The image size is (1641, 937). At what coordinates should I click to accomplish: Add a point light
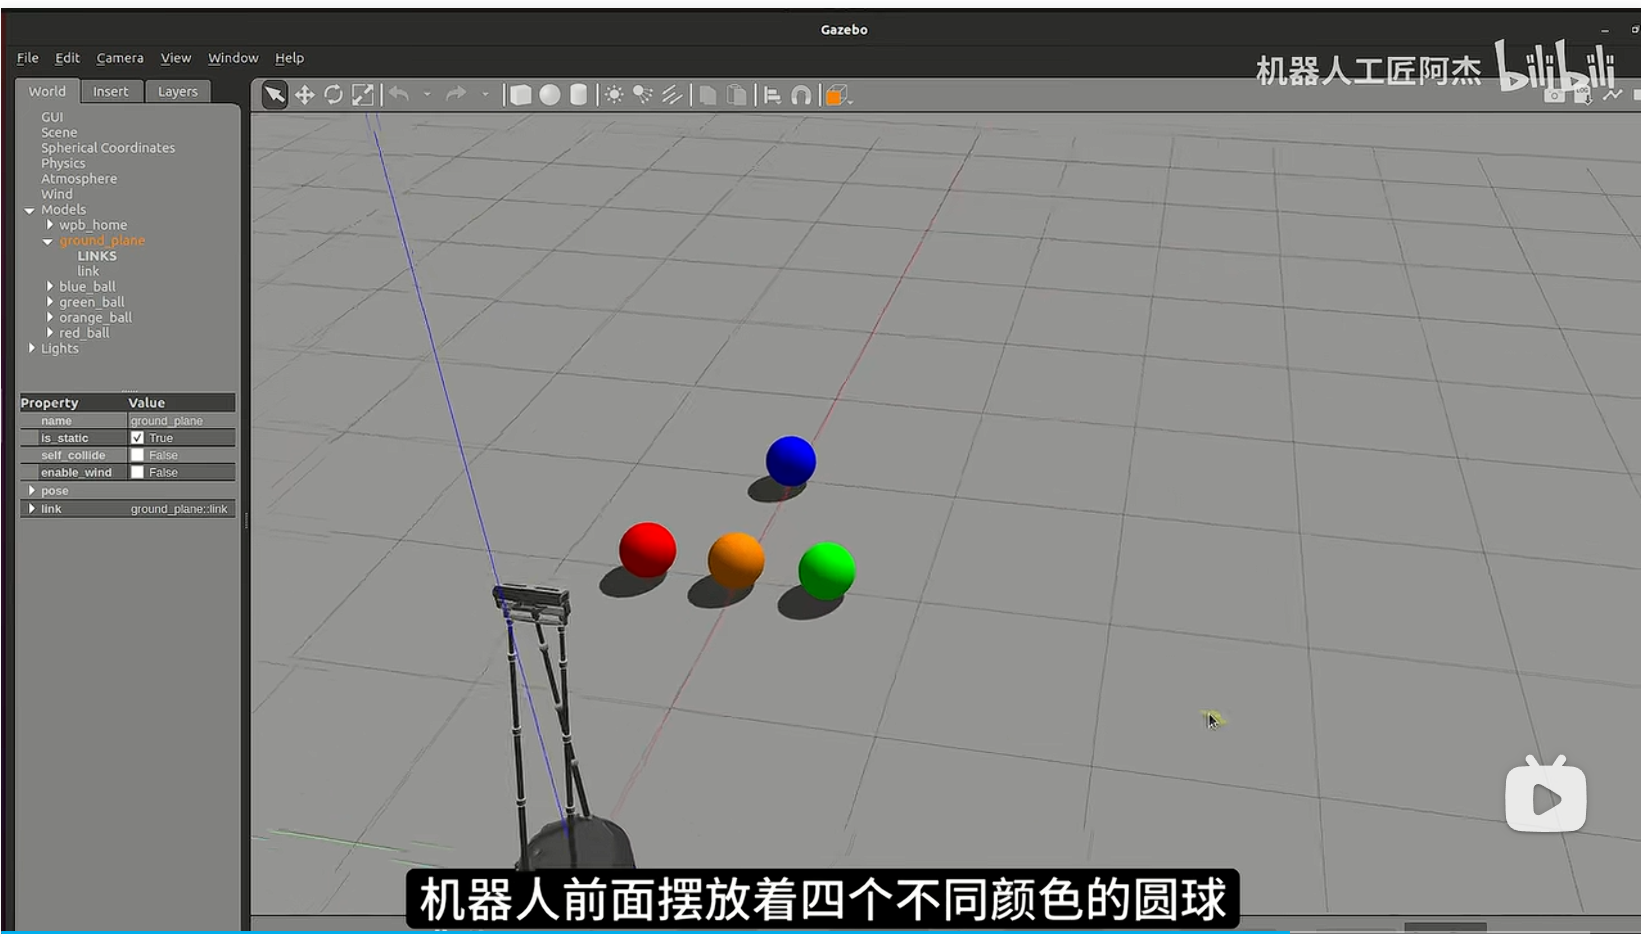(x=614, y=95)
